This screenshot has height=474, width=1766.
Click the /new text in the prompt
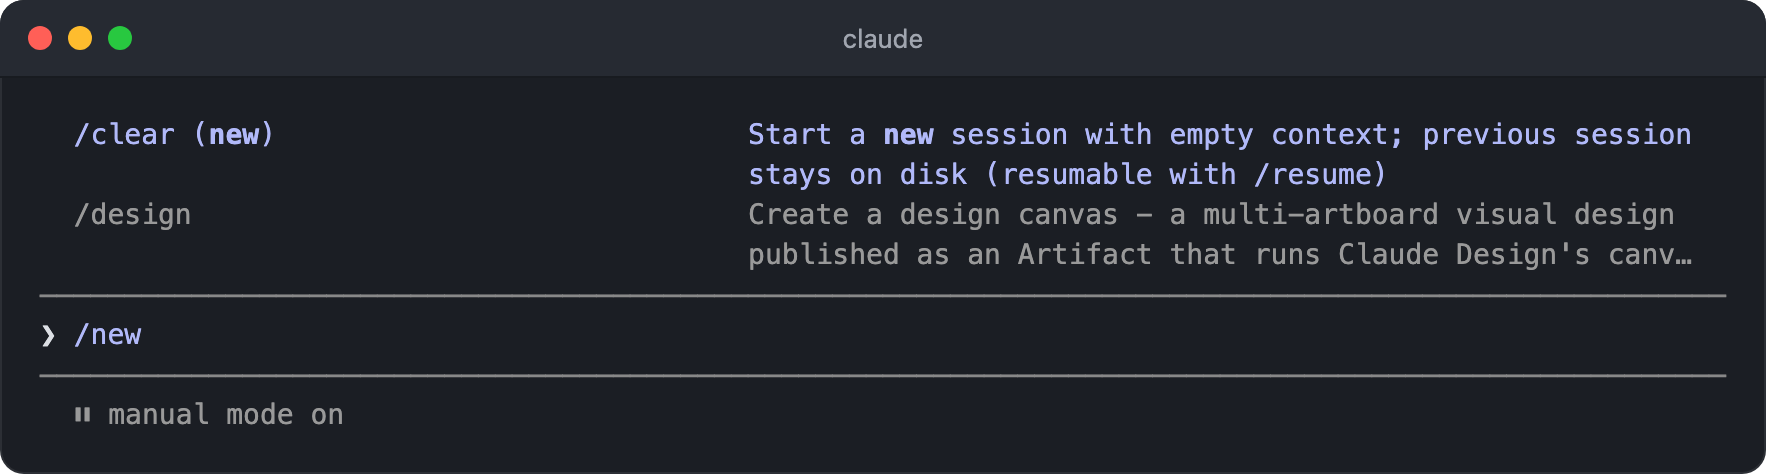point(108,335)
